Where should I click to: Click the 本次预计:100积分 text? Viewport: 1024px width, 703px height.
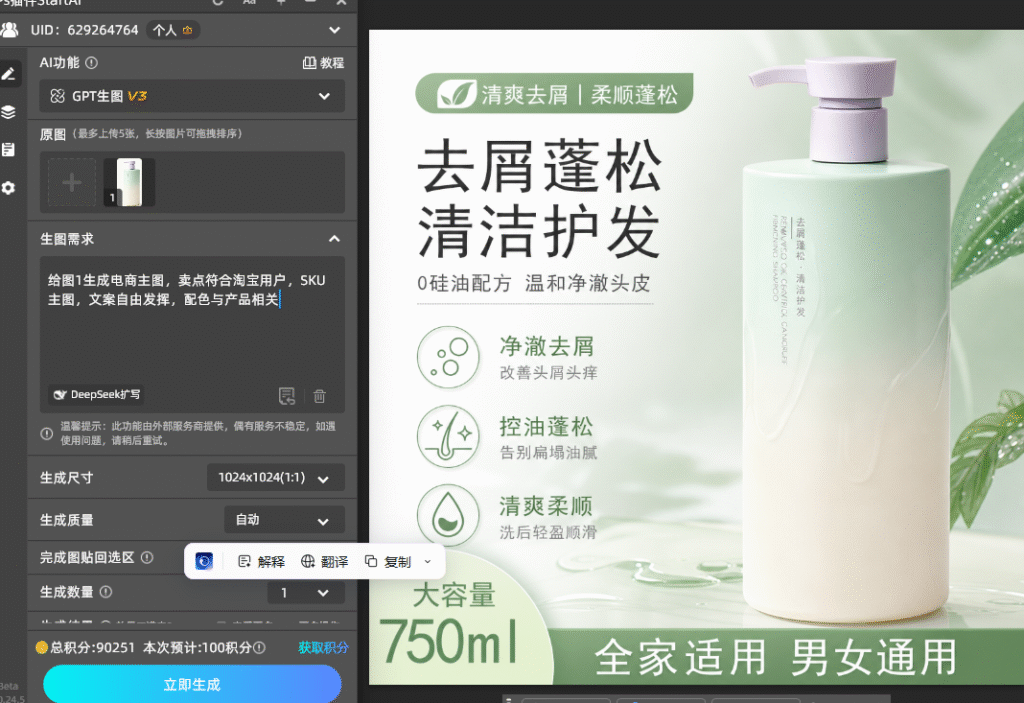(197, 647)
